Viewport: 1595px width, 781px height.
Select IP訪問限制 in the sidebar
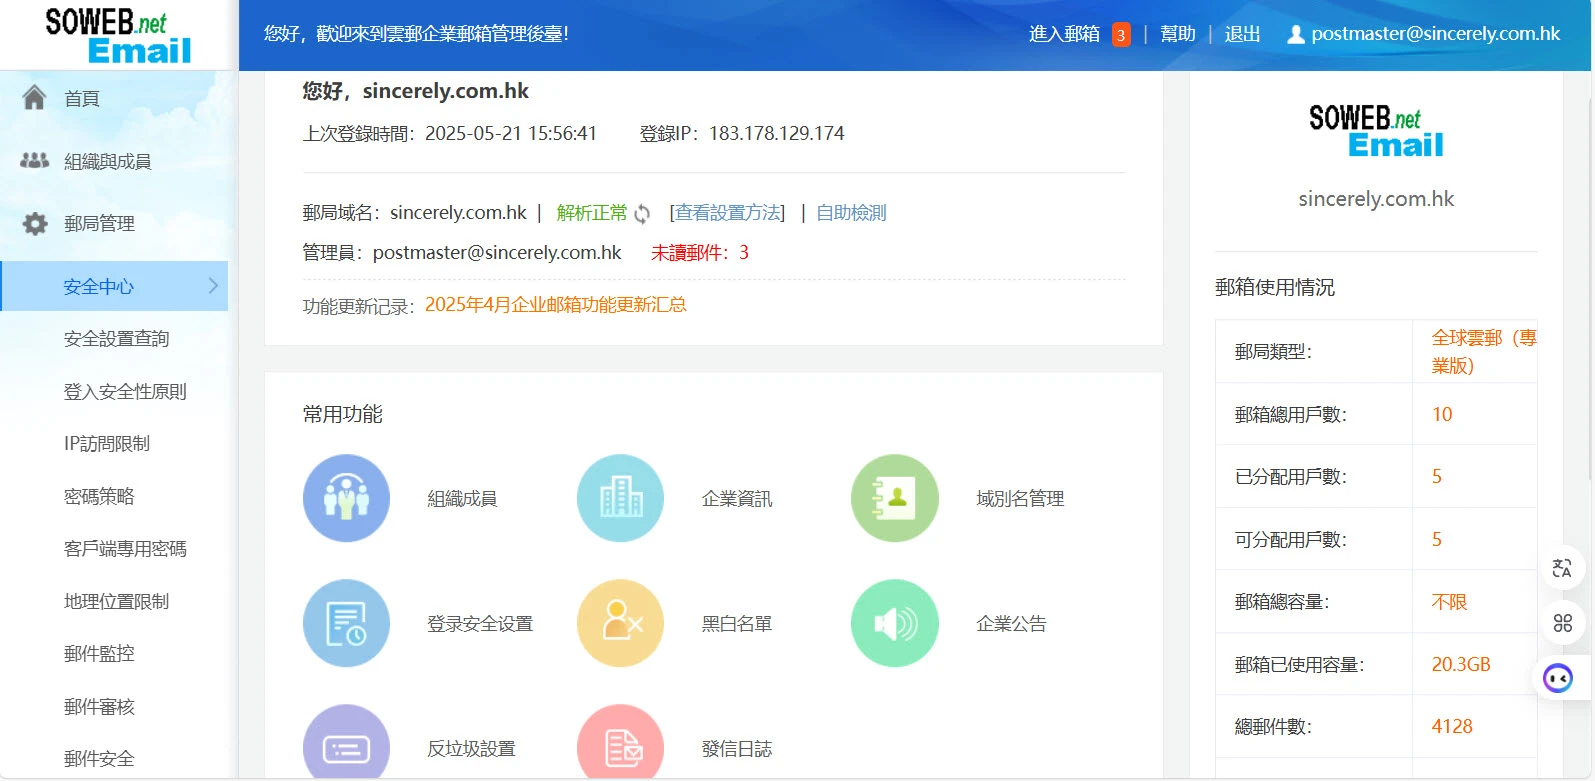tap(107, 444)
